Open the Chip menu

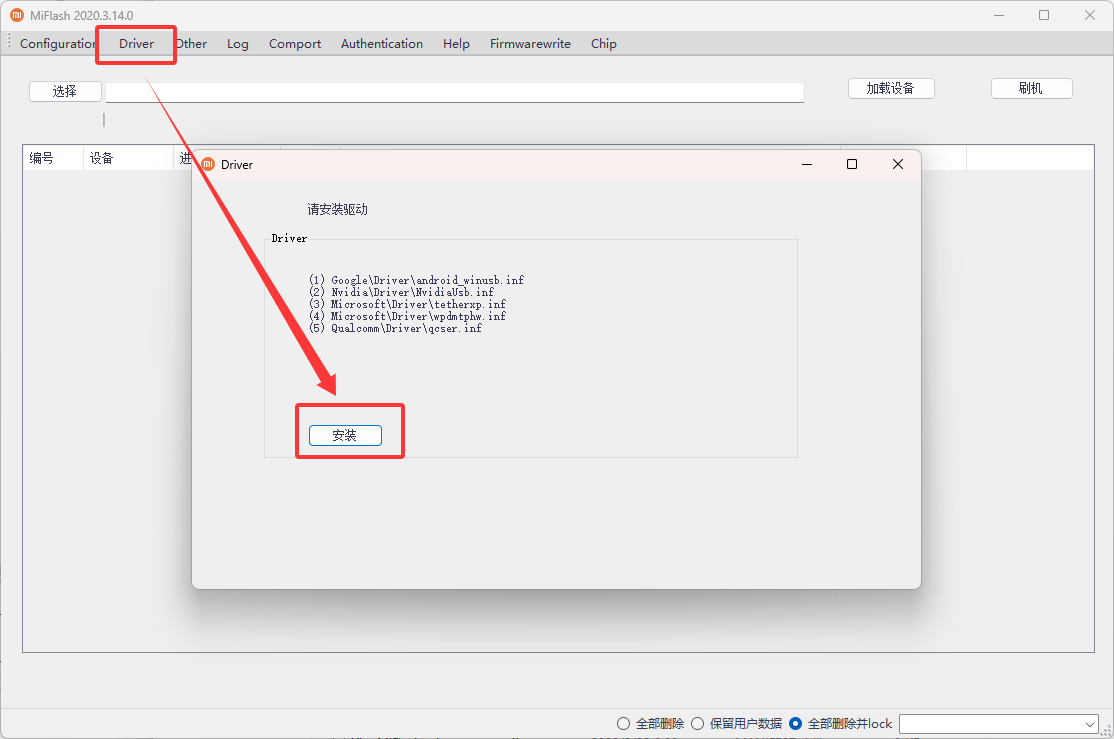coord(604,43)
